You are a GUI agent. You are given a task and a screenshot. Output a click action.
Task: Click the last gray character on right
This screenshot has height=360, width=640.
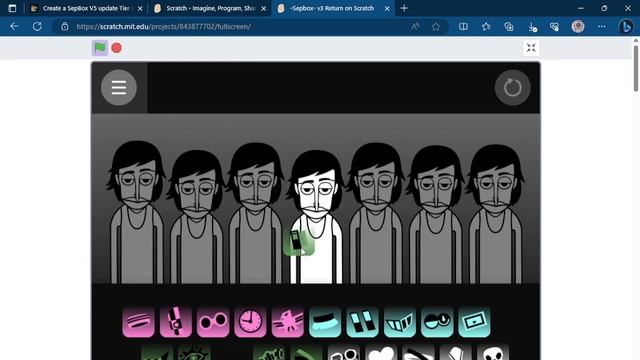pyautogui.click(x=495, y=214)
